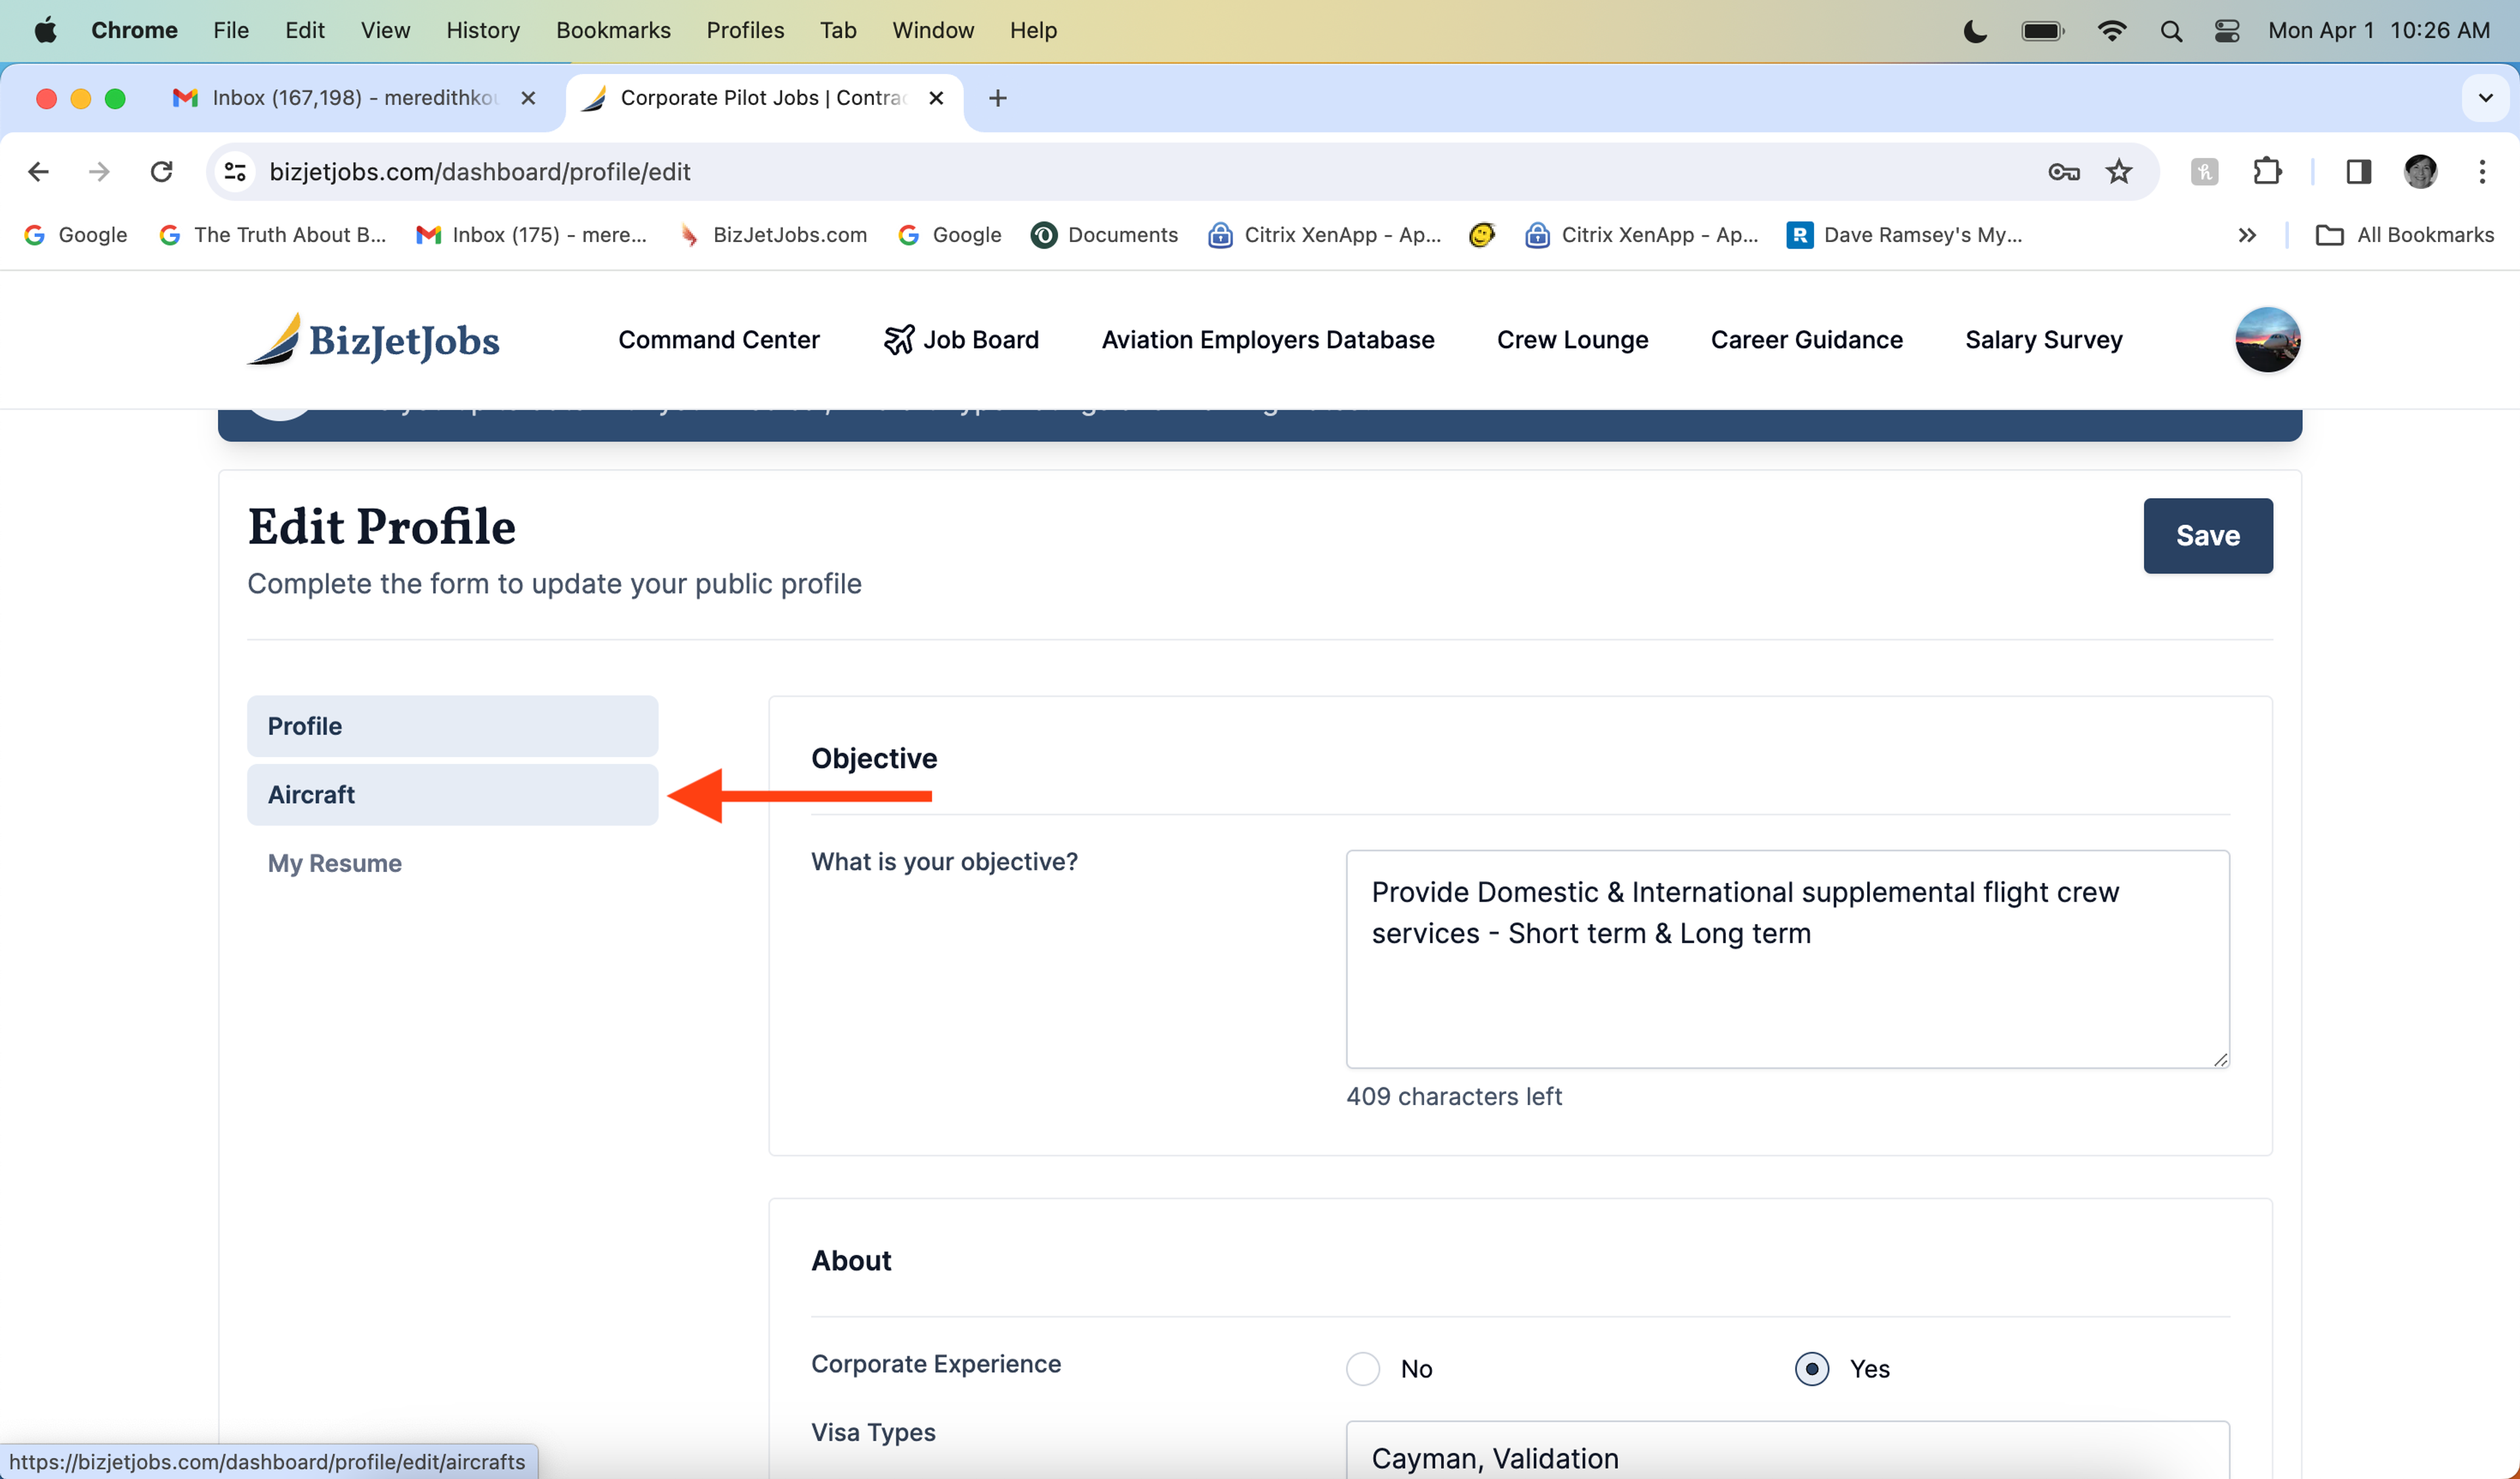Click the Save button
This screenshot has width=2520, height=1479.
2207,535
